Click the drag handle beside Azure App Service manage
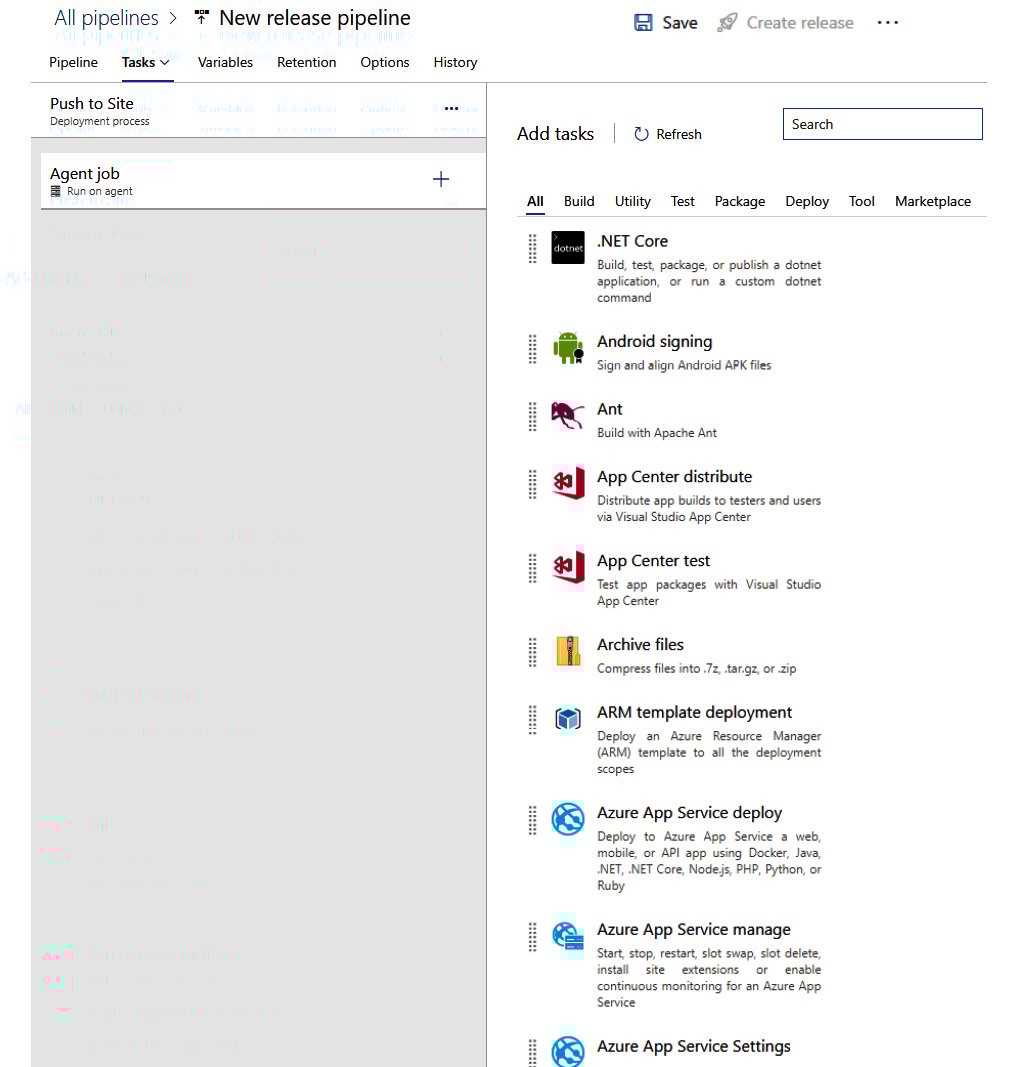The width and height of the screenshot is (1018, 1067). 533,936
